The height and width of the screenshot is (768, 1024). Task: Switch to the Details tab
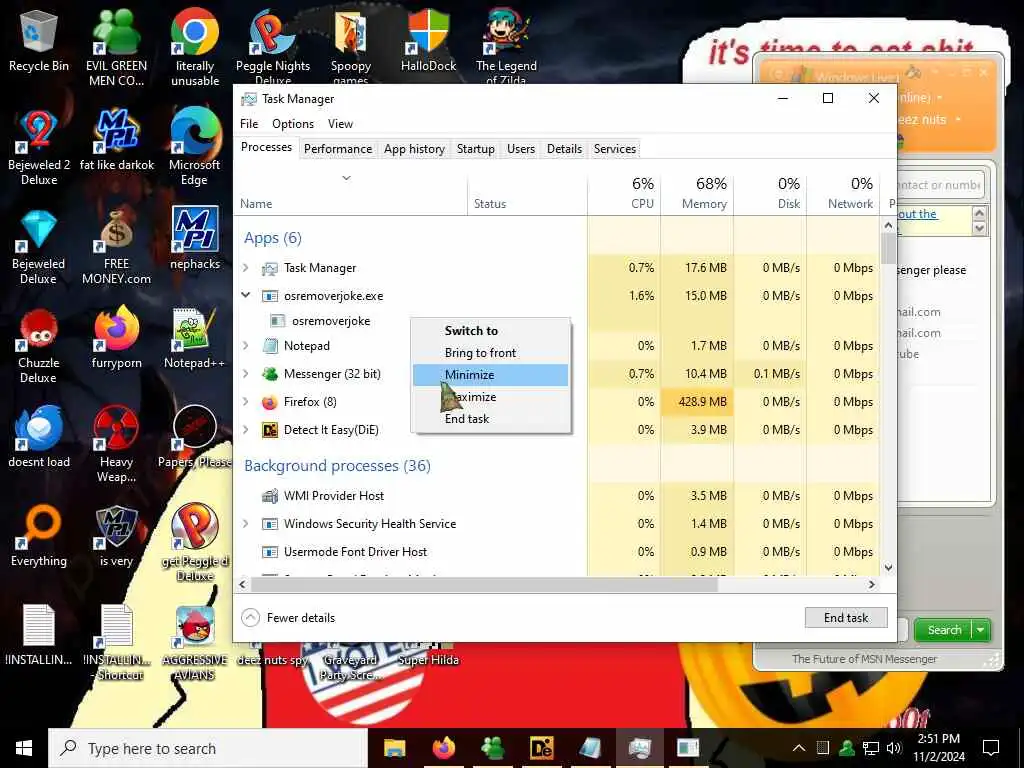564,149
